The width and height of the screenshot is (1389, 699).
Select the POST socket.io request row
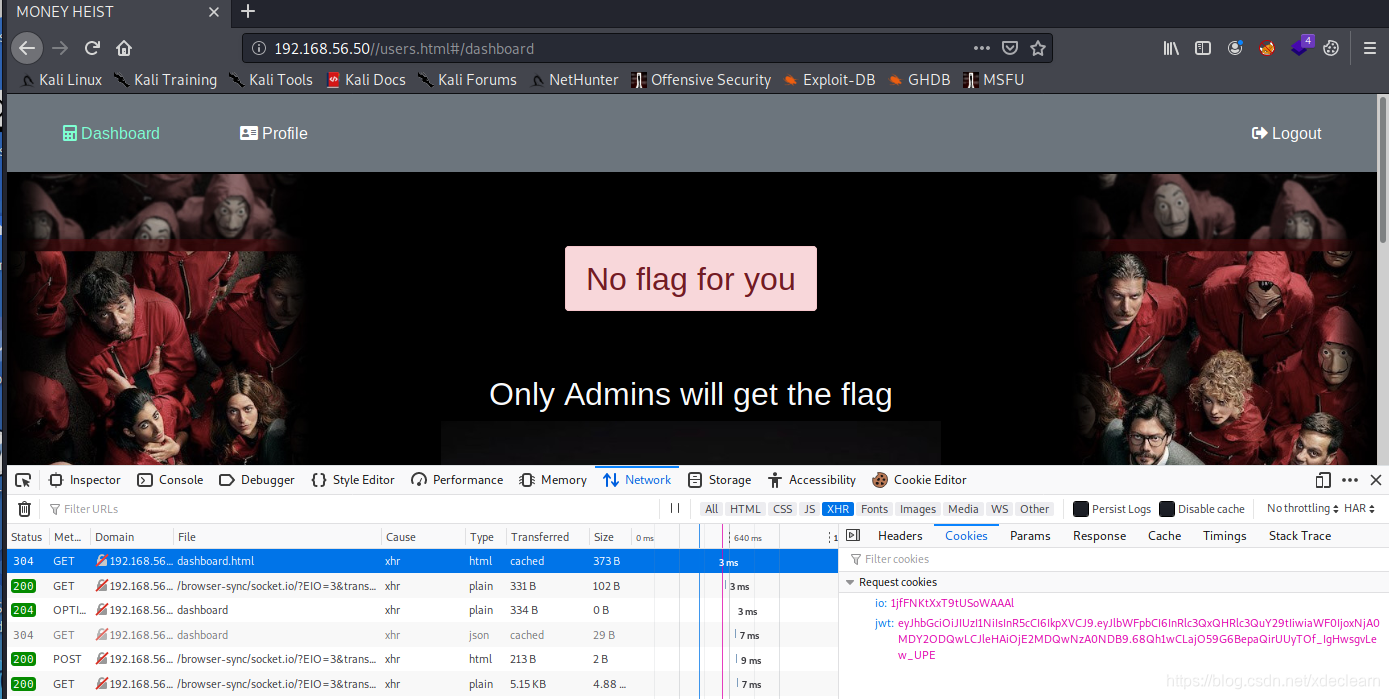tap(422, 659)
